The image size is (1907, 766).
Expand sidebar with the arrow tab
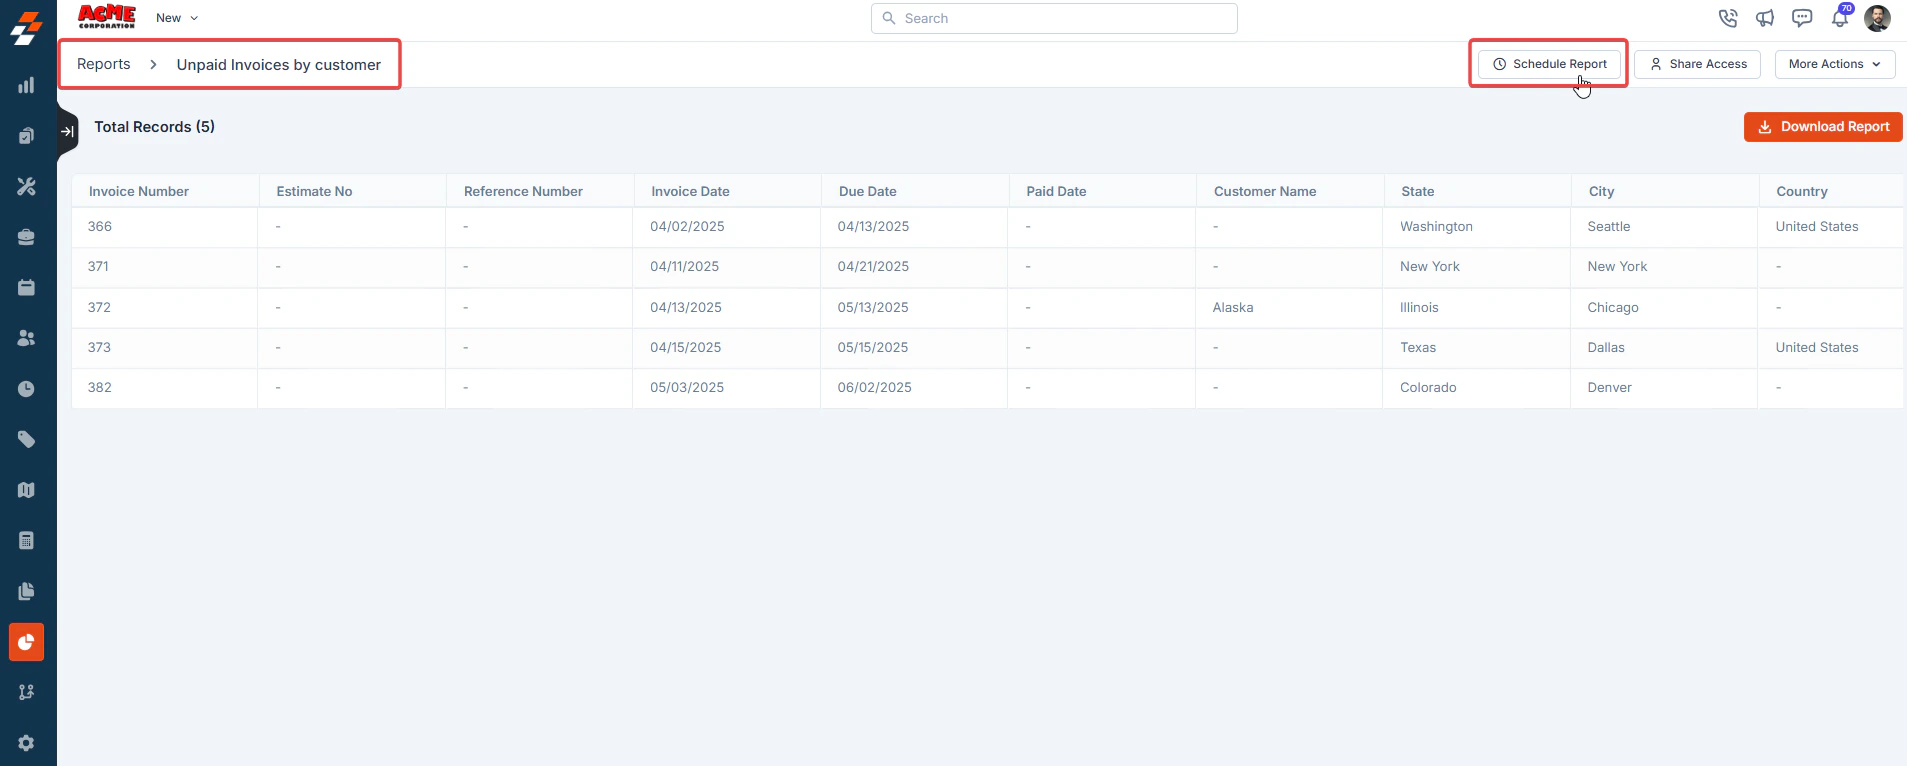pos(67,131)
